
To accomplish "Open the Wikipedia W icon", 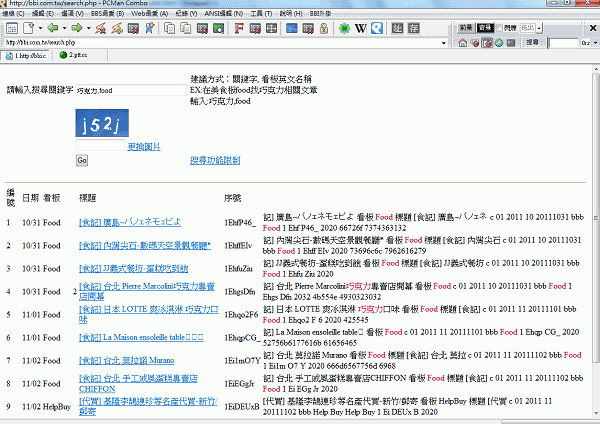I will pyautogui.click(x=360, y=28).
